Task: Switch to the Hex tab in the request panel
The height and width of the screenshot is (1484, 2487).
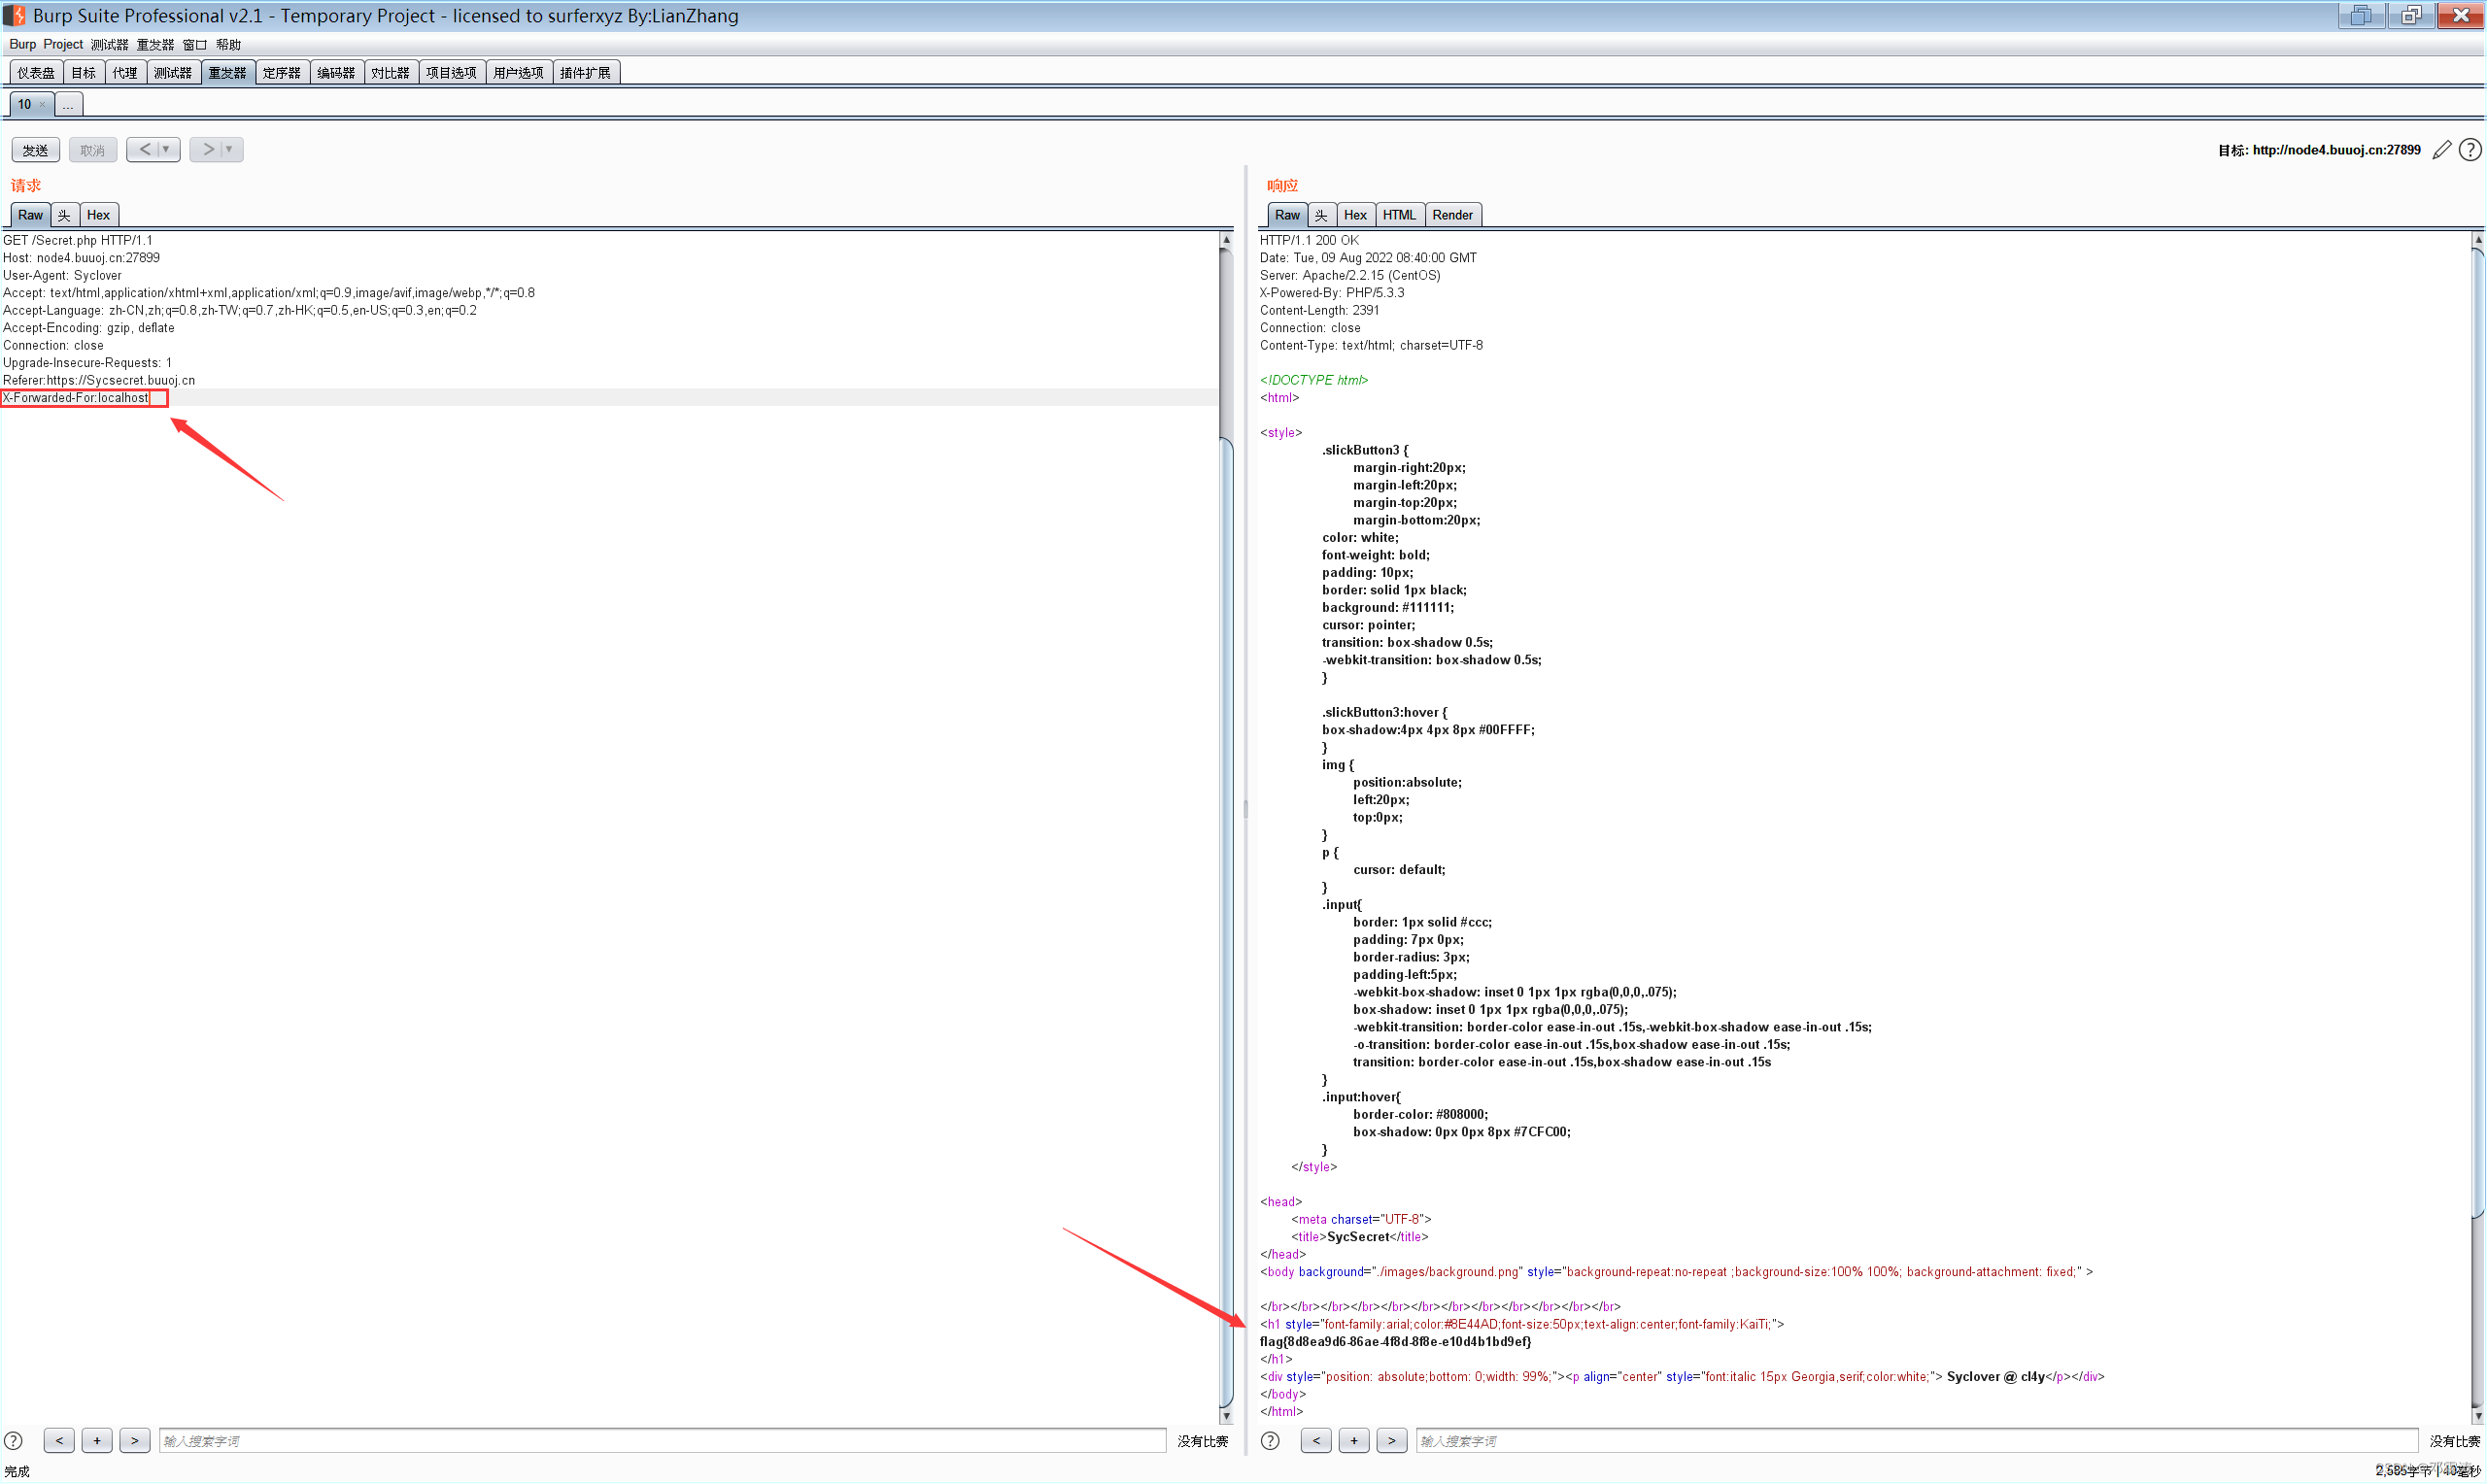Action: [x=98, y=214]
